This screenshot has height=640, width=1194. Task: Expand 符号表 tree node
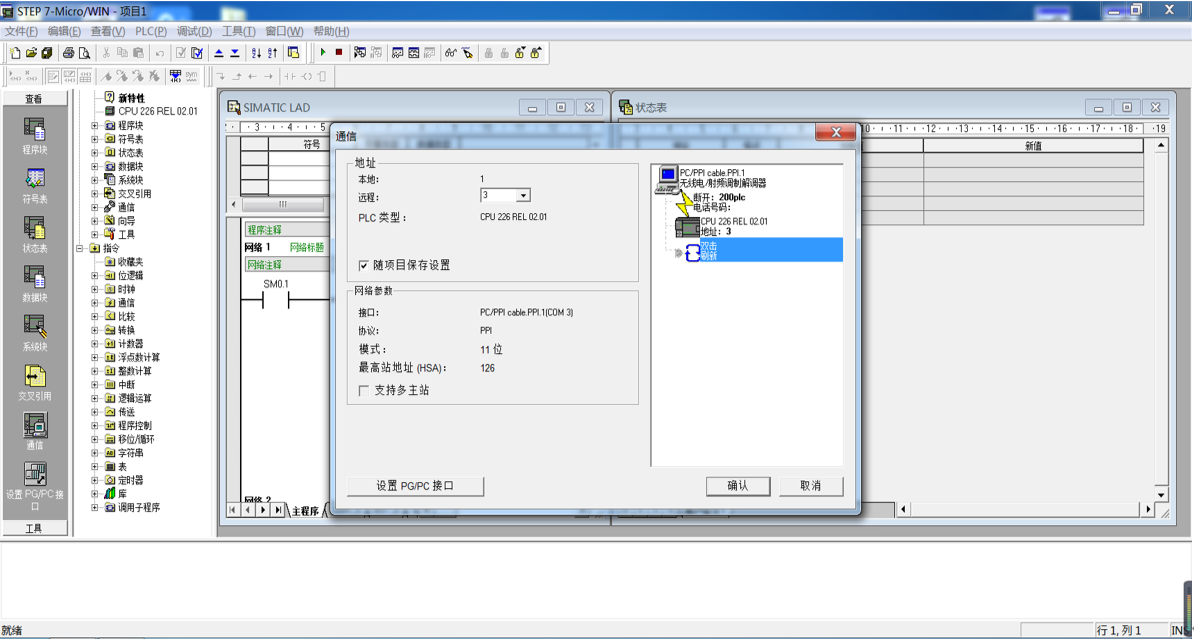click(x=95, y=139)
